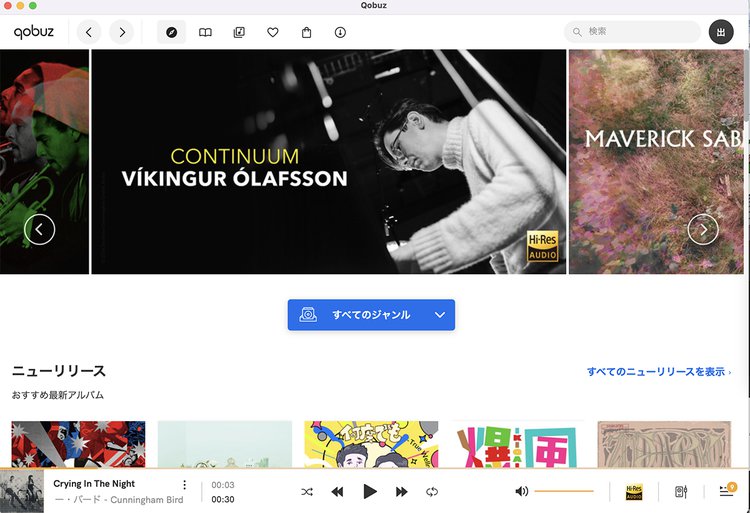This screenshot has width=750, height=513.
Task: Open the Discover compass tab
Action: click(x=171, y=32)
